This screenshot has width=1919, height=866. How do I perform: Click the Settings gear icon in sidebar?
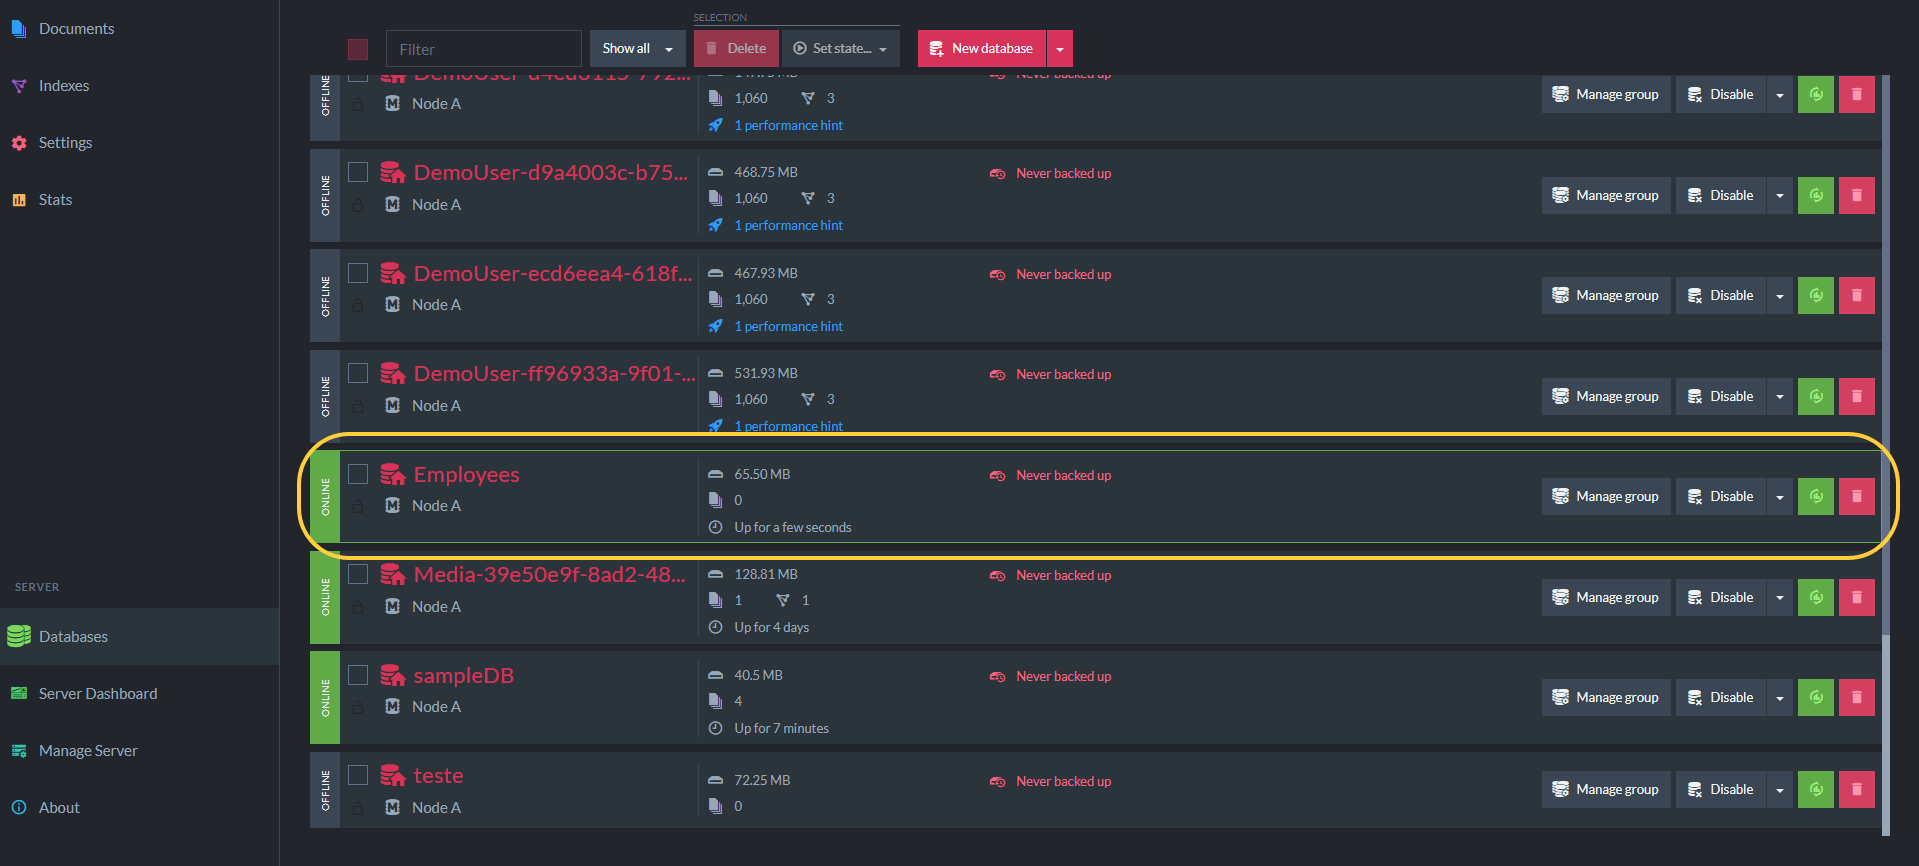click(x=18, y=143)
